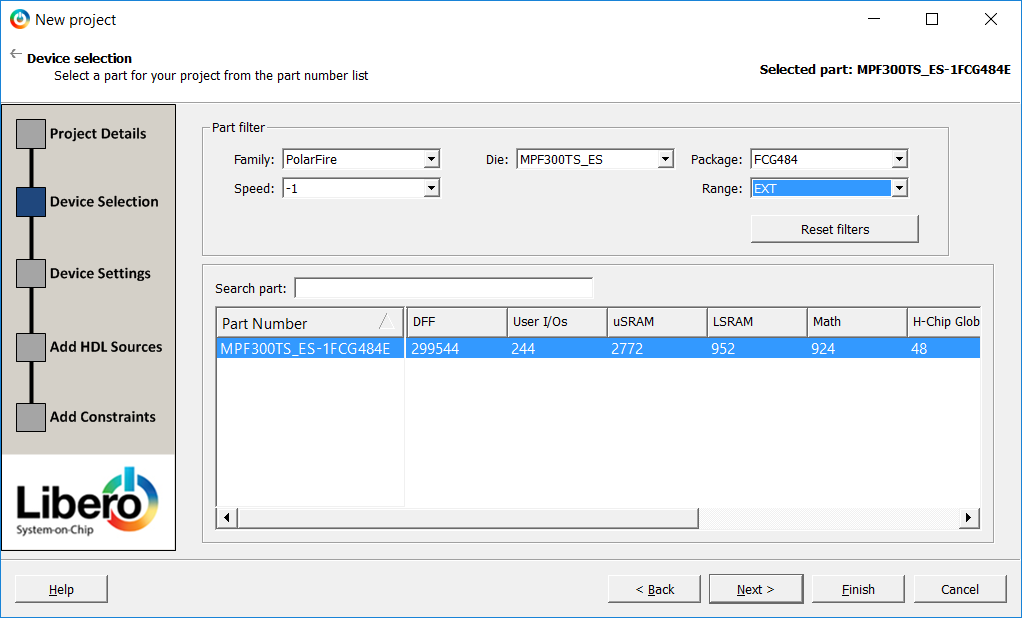Sort by the H-Chip Glob column header
1022x618 pixels.
click(944, 322)
